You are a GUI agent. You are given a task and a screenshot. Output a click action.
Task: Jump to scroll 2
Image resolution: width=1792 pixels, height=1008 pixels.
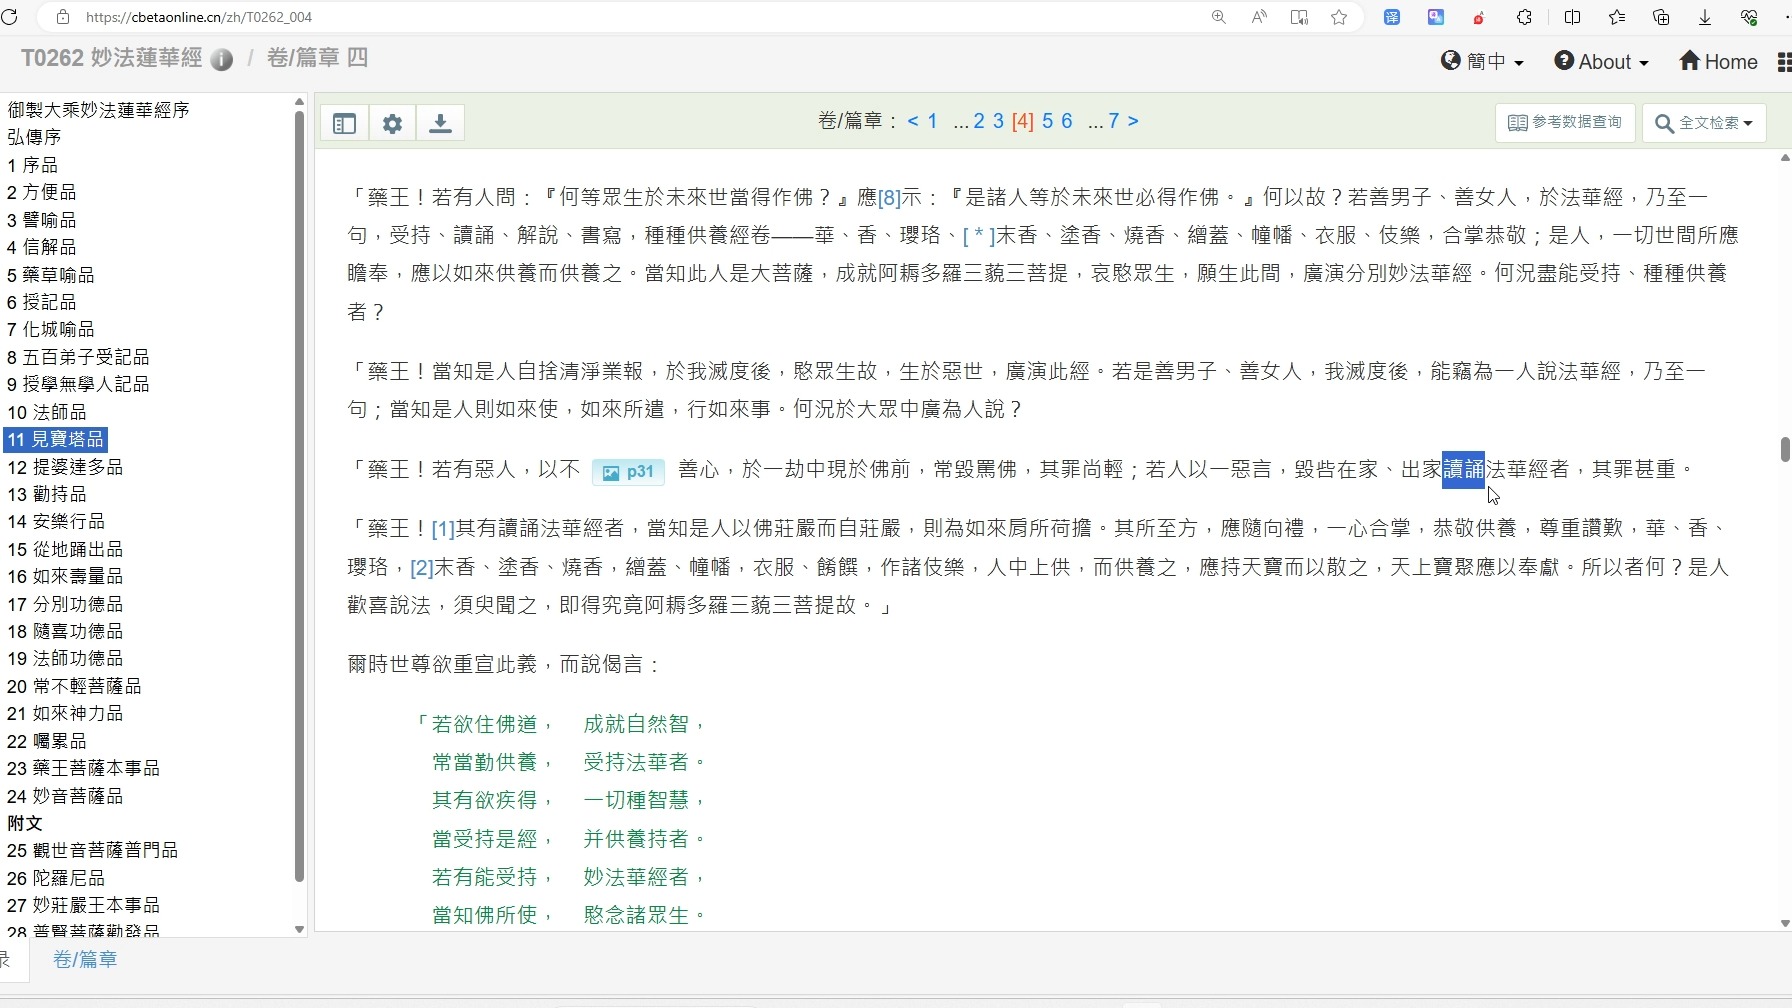click(x=979, y=121)
